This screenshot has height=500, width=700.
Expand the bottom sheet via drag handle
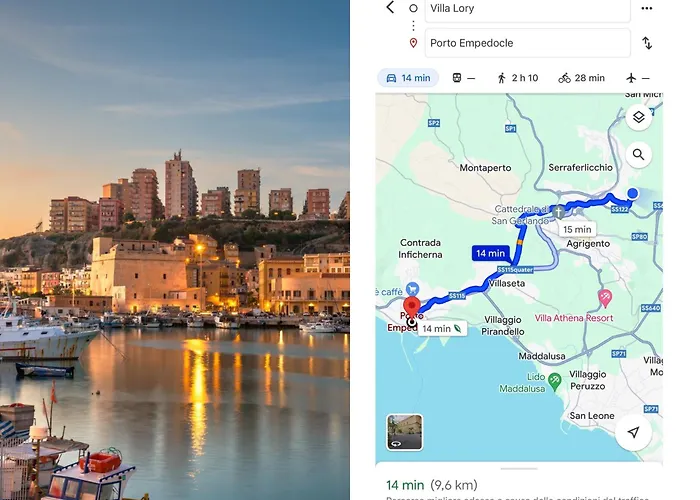point(518,468)
